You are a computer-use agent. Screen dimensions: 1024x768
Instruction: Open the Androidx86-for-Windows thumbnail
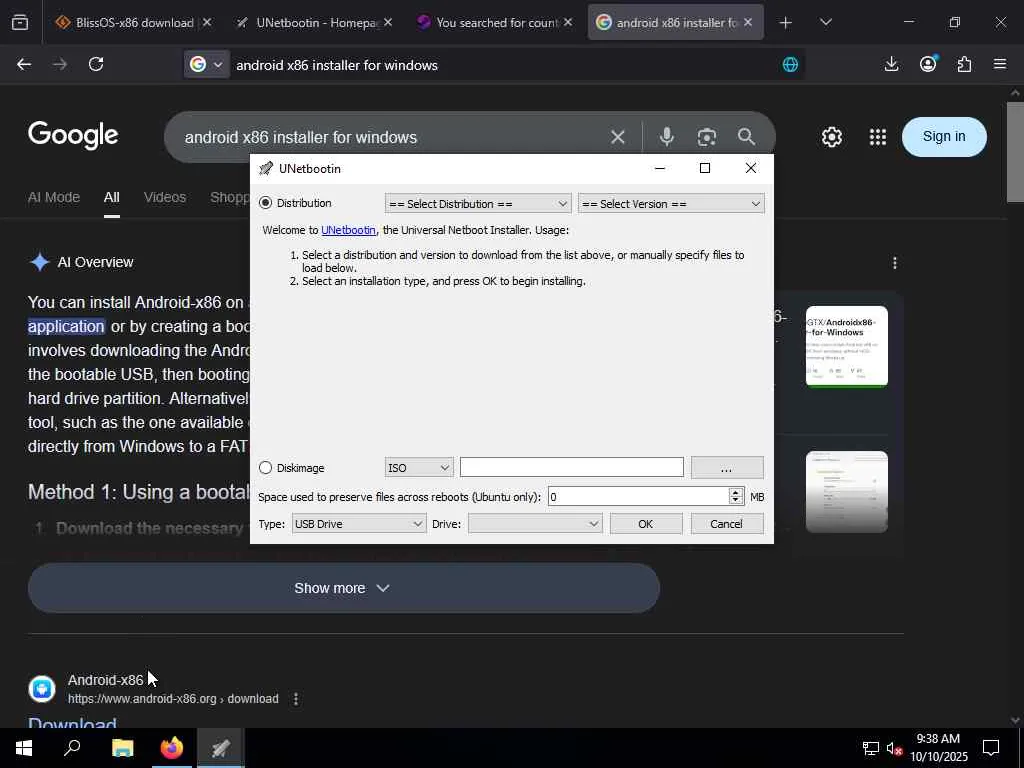pos(846,346)
